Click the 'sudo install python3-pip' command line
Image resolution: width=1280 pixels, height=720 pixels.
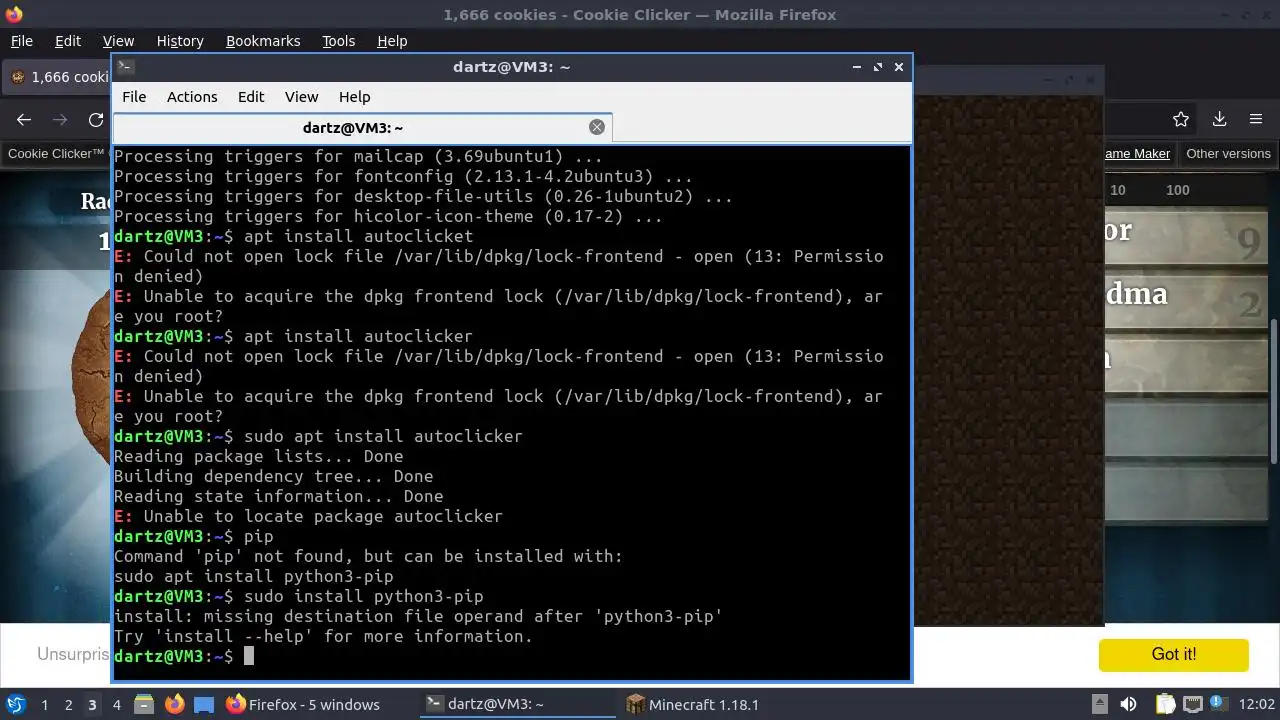click(x=299, y=596)
